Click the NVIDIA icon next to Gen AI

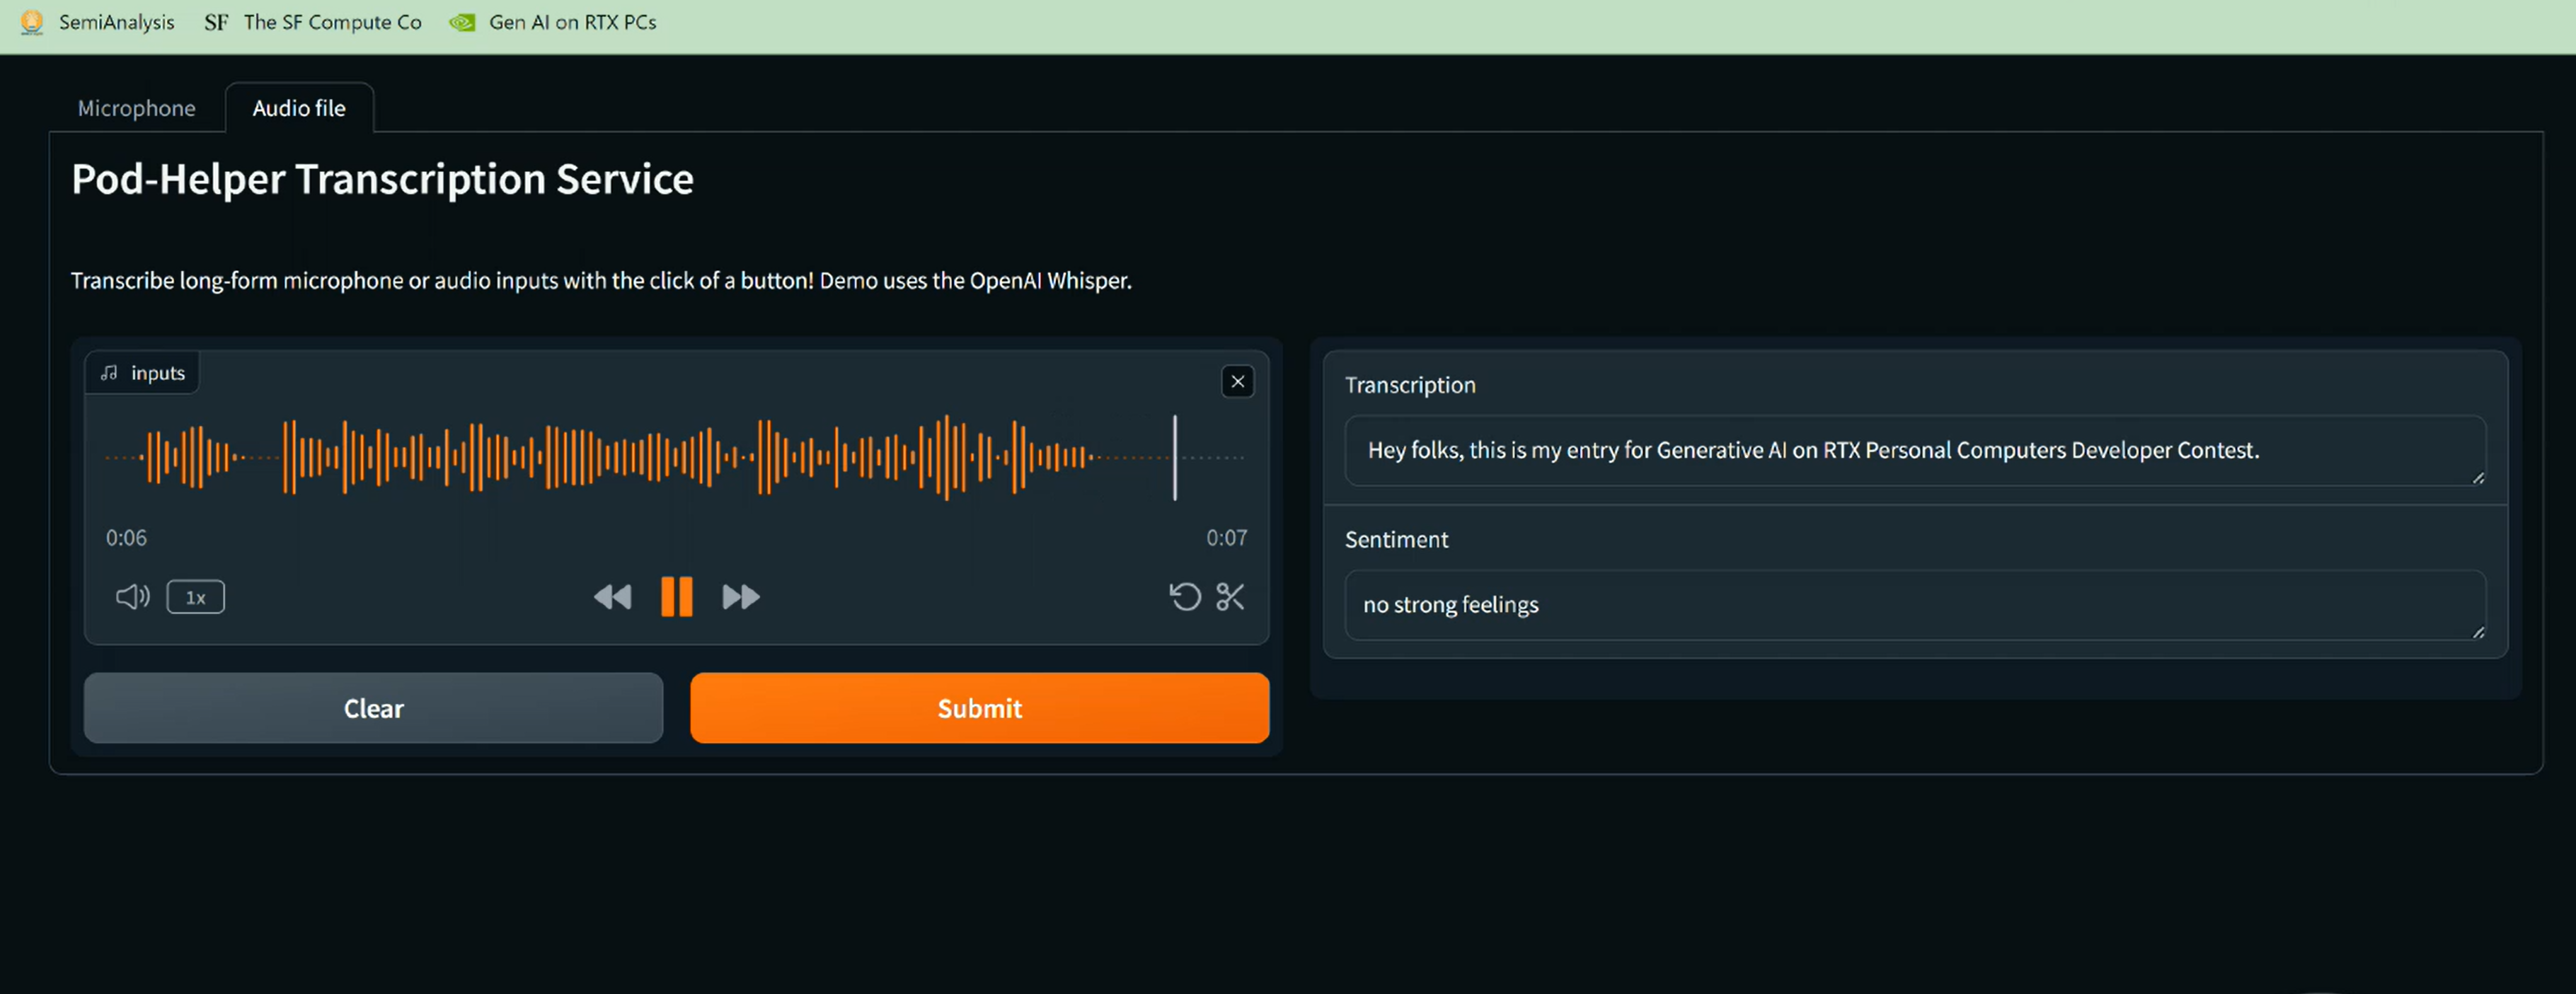click(x=461, y=21)
